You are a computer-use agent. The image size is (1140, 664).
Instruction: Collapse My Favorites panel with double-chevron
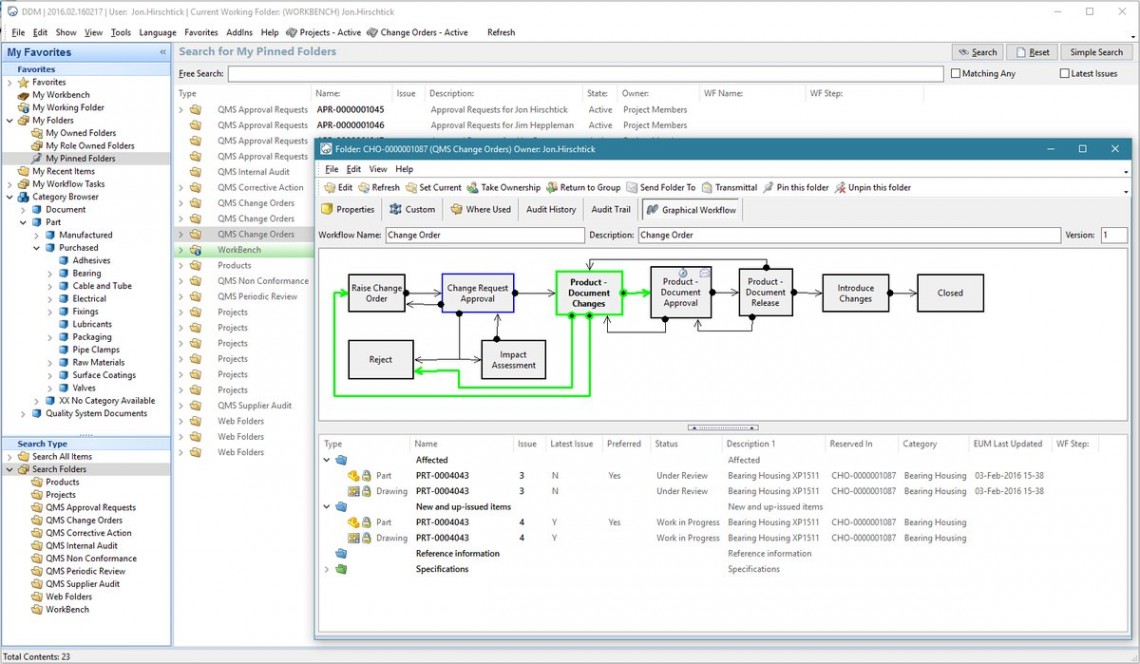[163, 52]
